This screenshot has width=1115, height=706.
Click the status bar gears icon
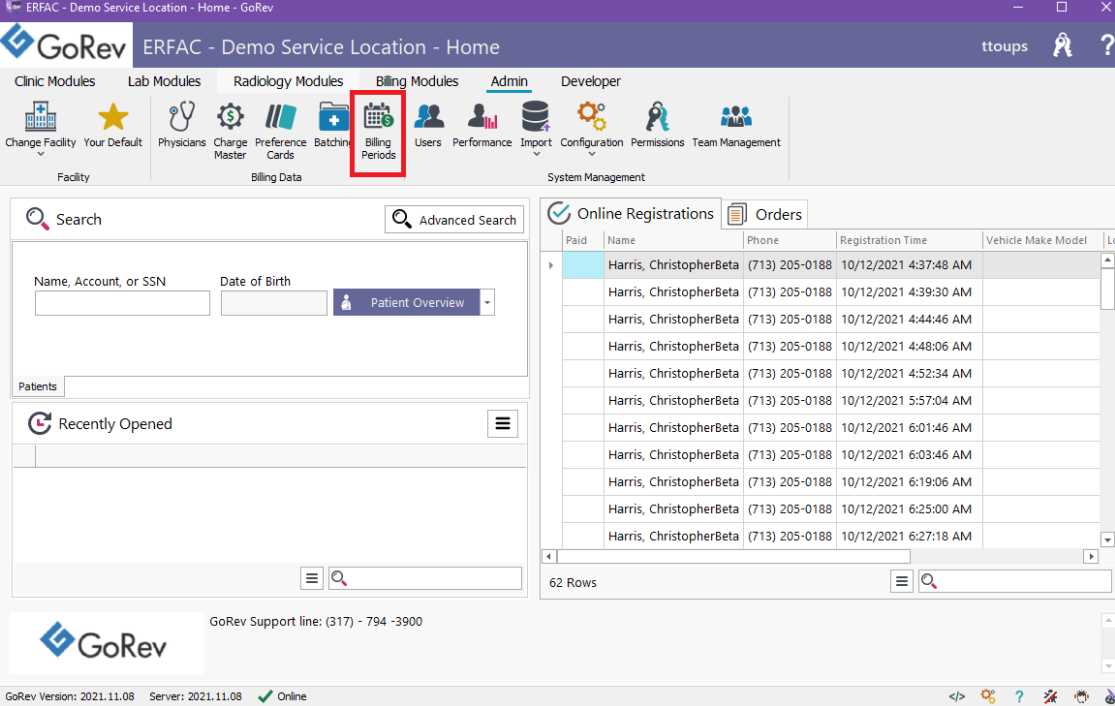(x=988, y=696)
